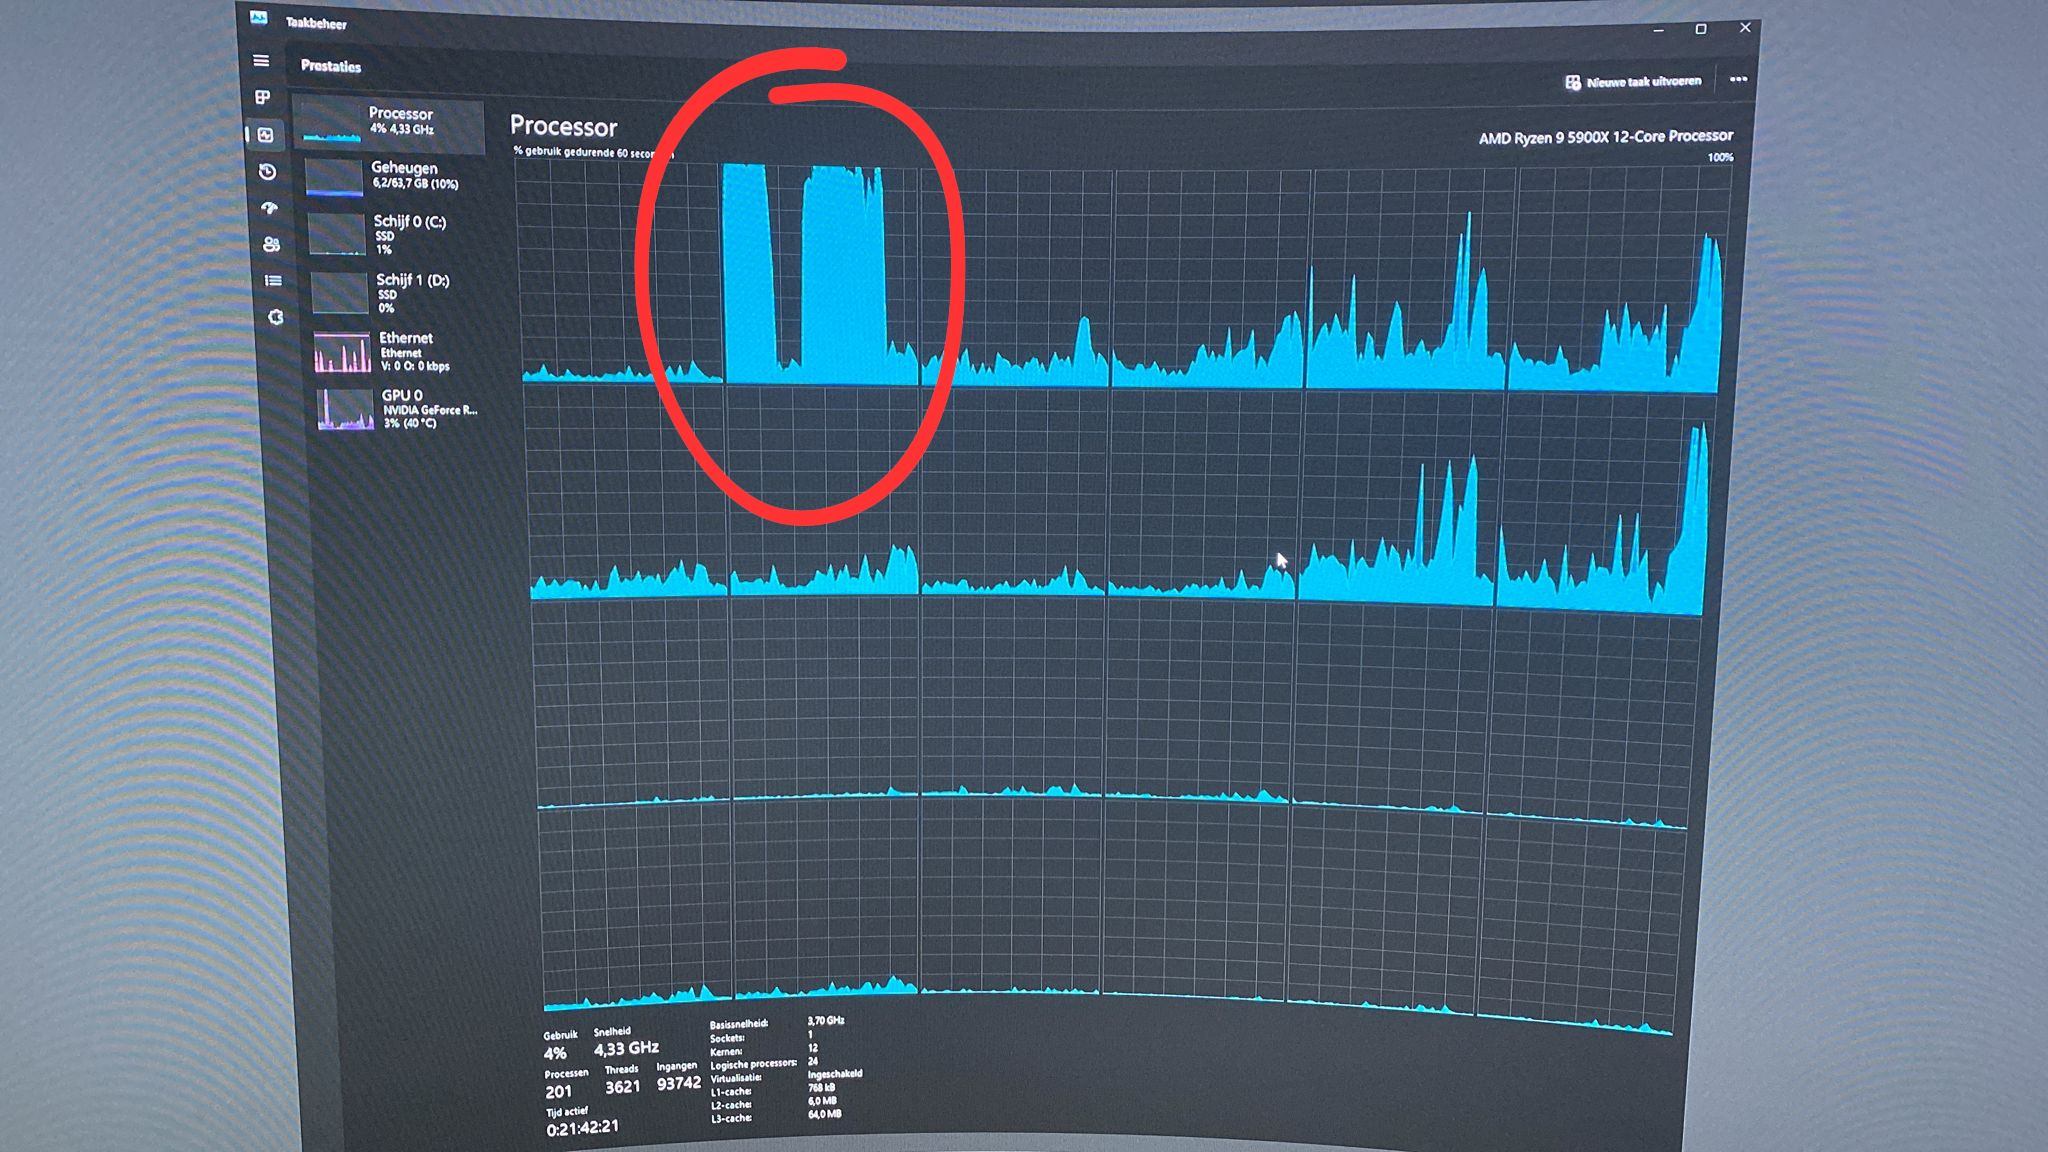
Task: Click the '% gebruik gedurende 60 seconden' label
Action: coord(593,152)
